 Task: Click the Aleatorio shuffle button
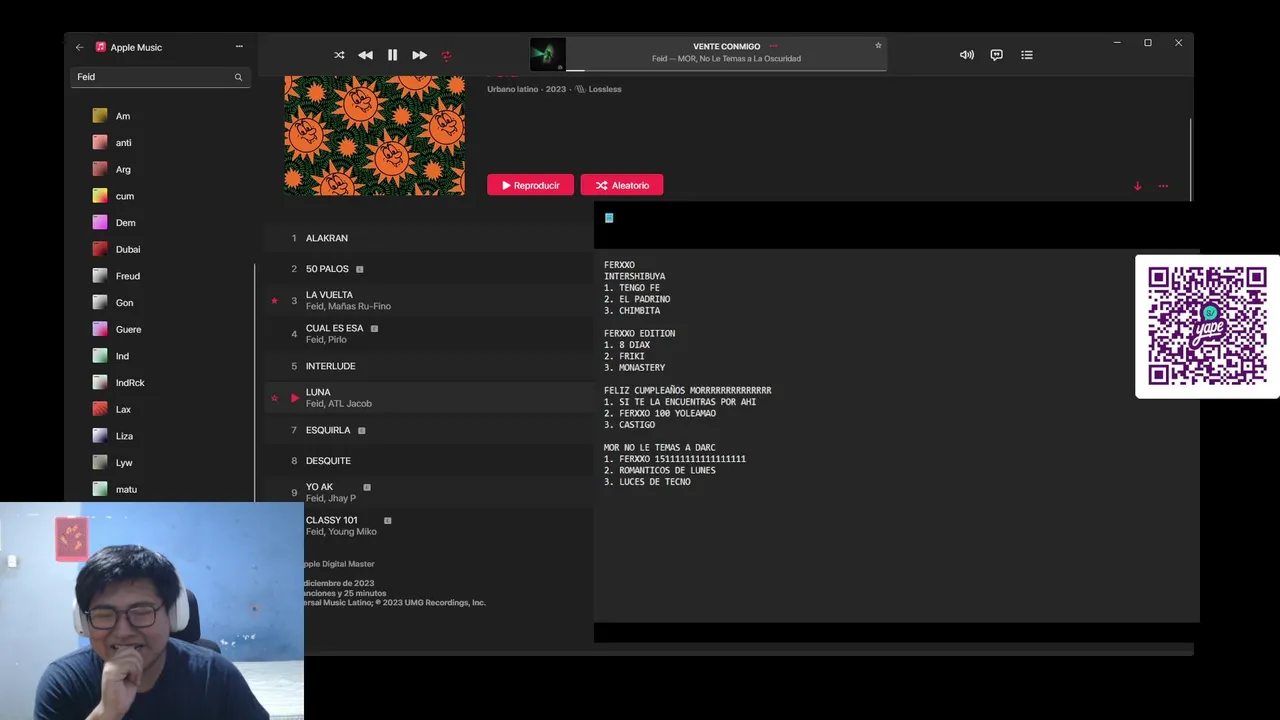[x=621, y=185]
